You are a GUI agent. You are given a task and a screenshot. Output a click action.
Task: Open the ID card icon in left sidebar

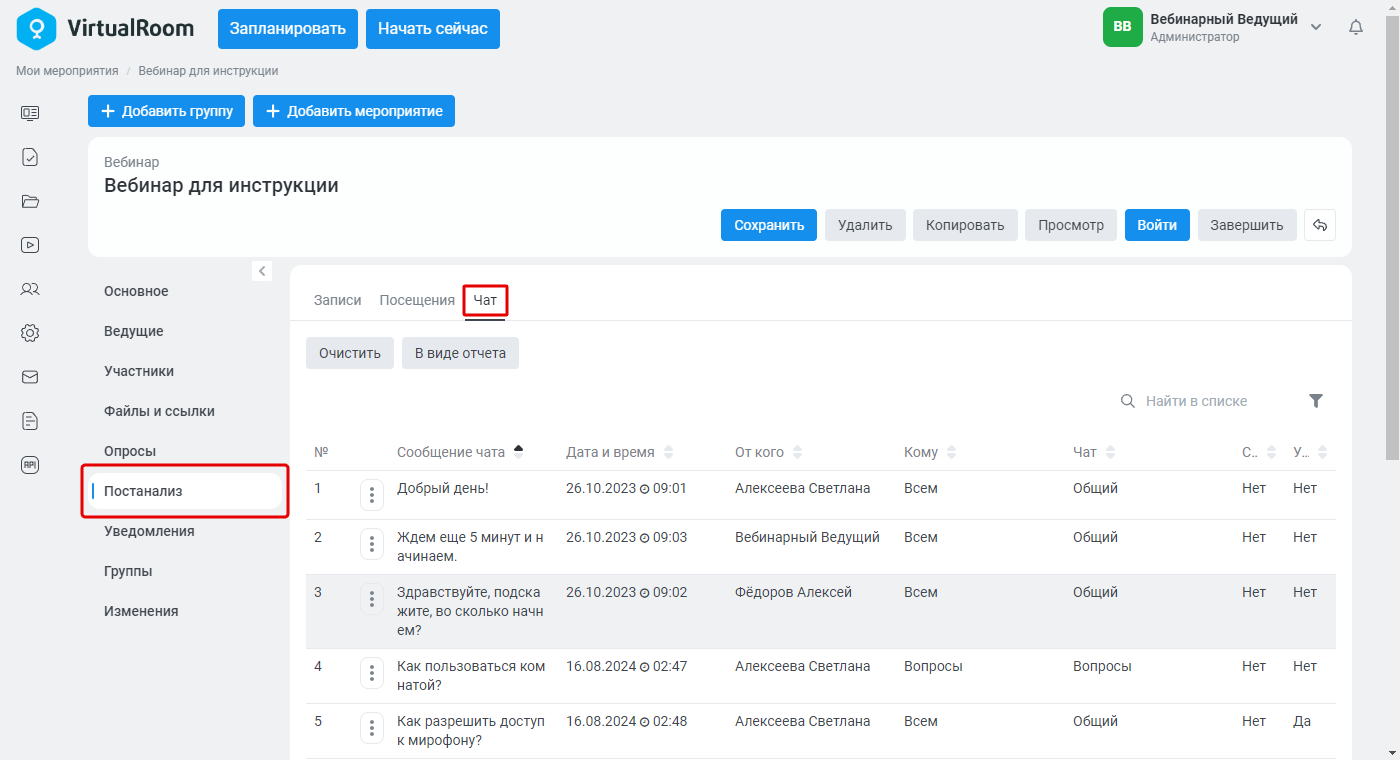tap(30, 113)
